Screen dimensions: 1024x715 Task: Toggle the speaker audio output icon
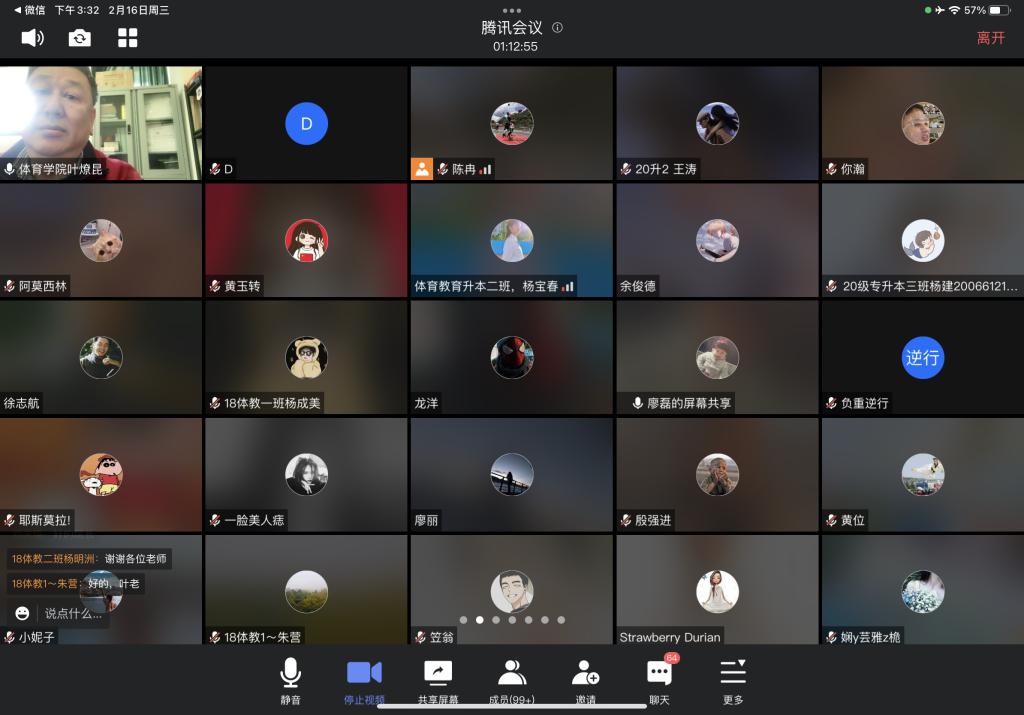(x=32, y=38)
